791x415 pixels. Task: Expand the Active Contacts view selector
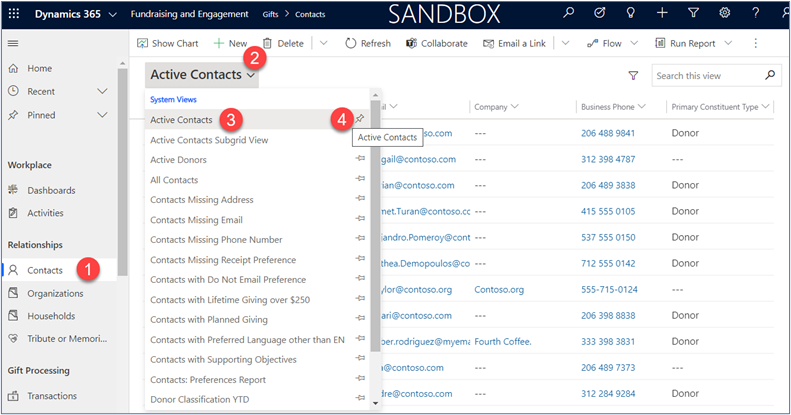click(x=201, y=75)
